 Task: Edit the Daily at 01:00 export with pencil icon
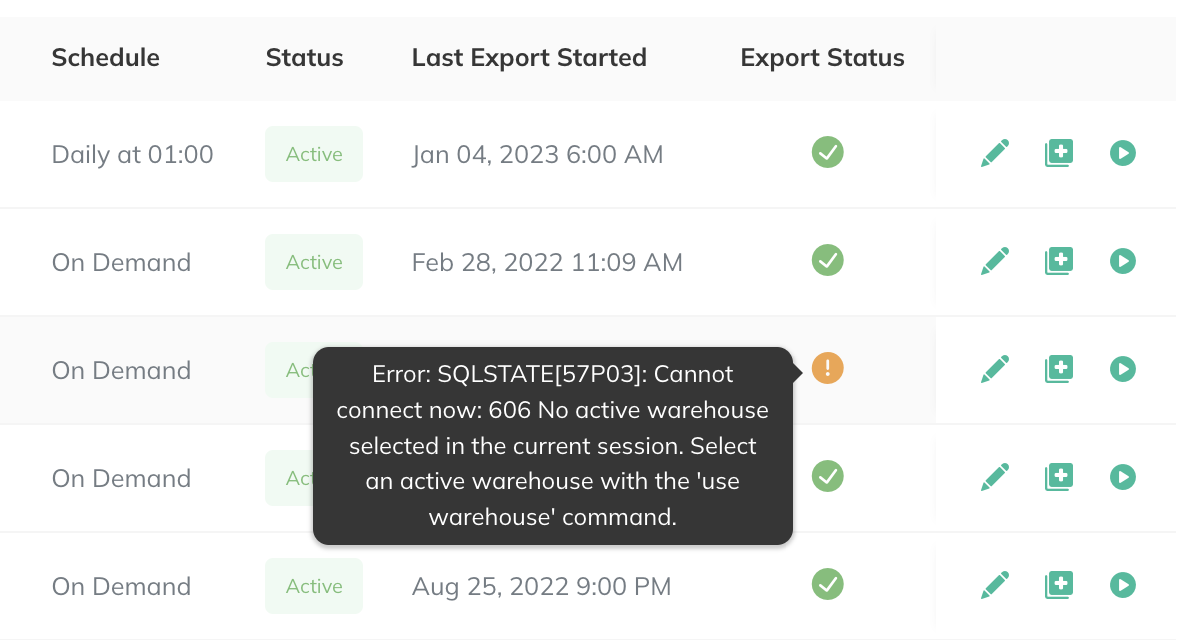995,153
